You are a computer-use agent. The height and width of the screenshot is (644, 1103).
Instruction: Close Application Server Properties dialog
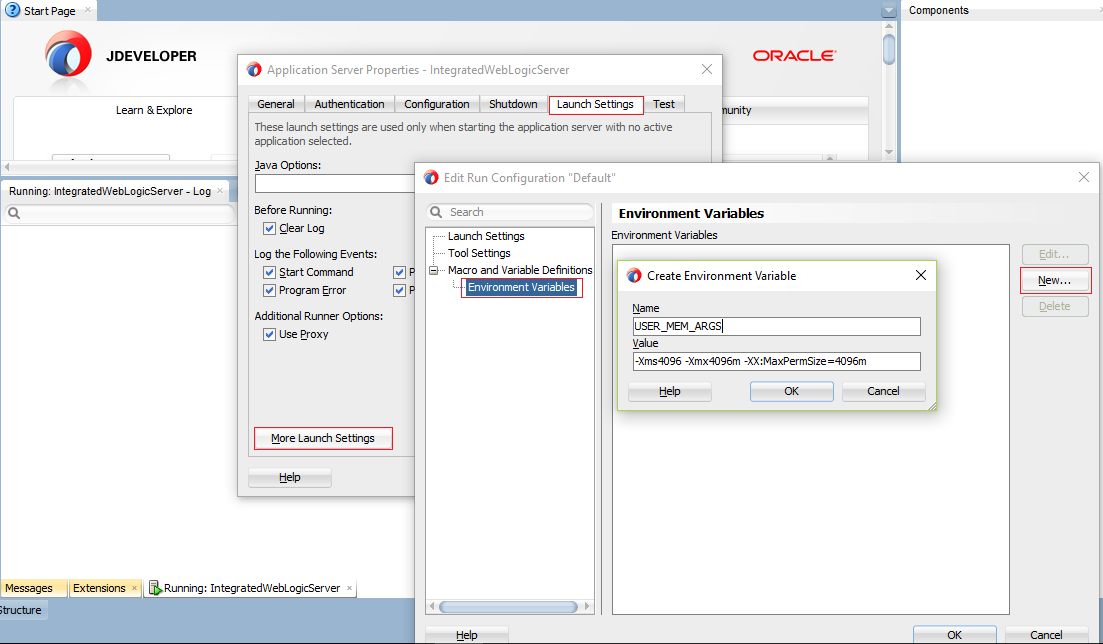[707, 69]
